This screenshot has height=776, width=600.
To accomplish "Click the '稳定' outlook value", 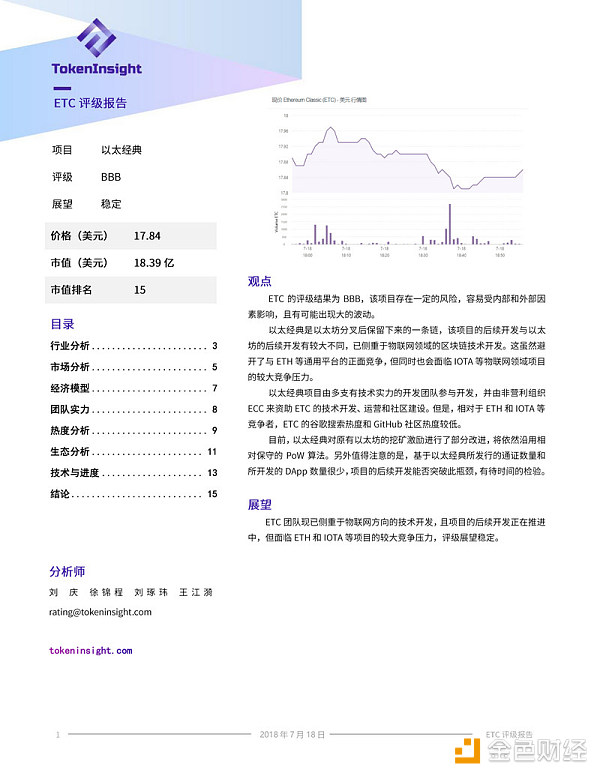I will pyautogui.click(x=111, y=204).
